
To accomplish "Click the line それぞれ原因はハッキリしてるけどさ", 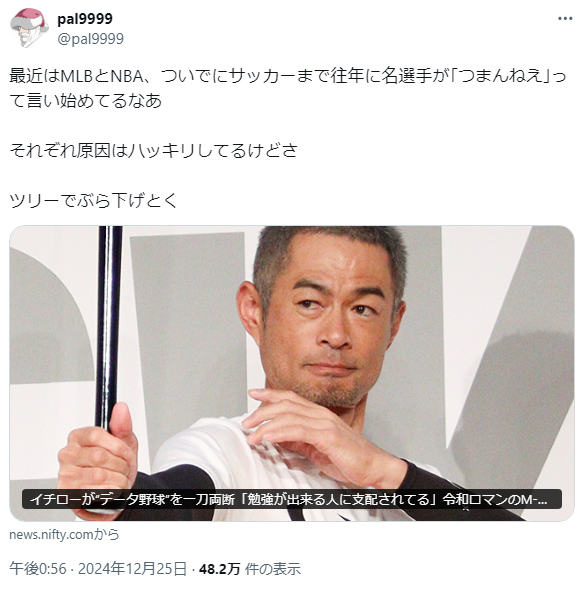I will point(153,150).
